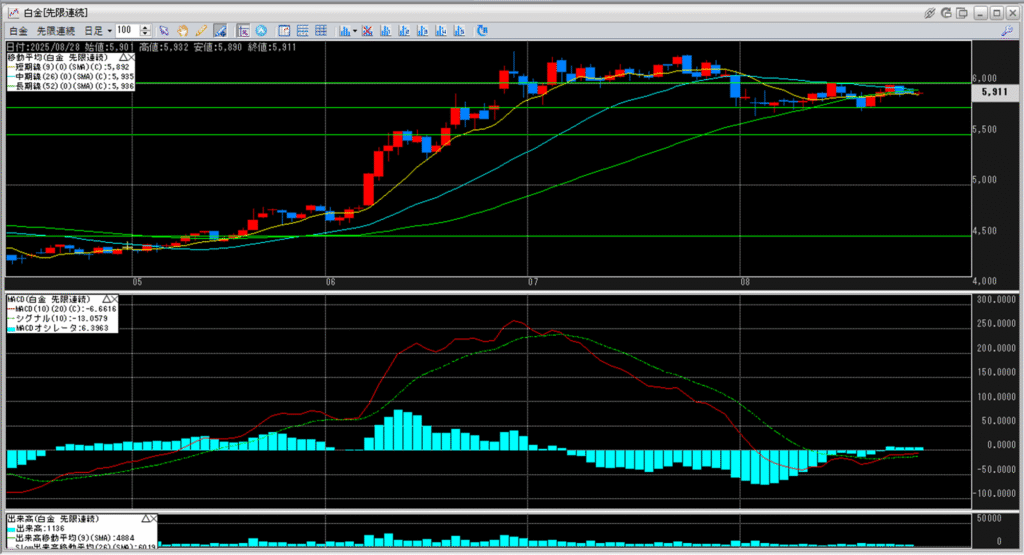Open the wrench settings icon
1024x555 pixels.
click(x=1007, y=31)
